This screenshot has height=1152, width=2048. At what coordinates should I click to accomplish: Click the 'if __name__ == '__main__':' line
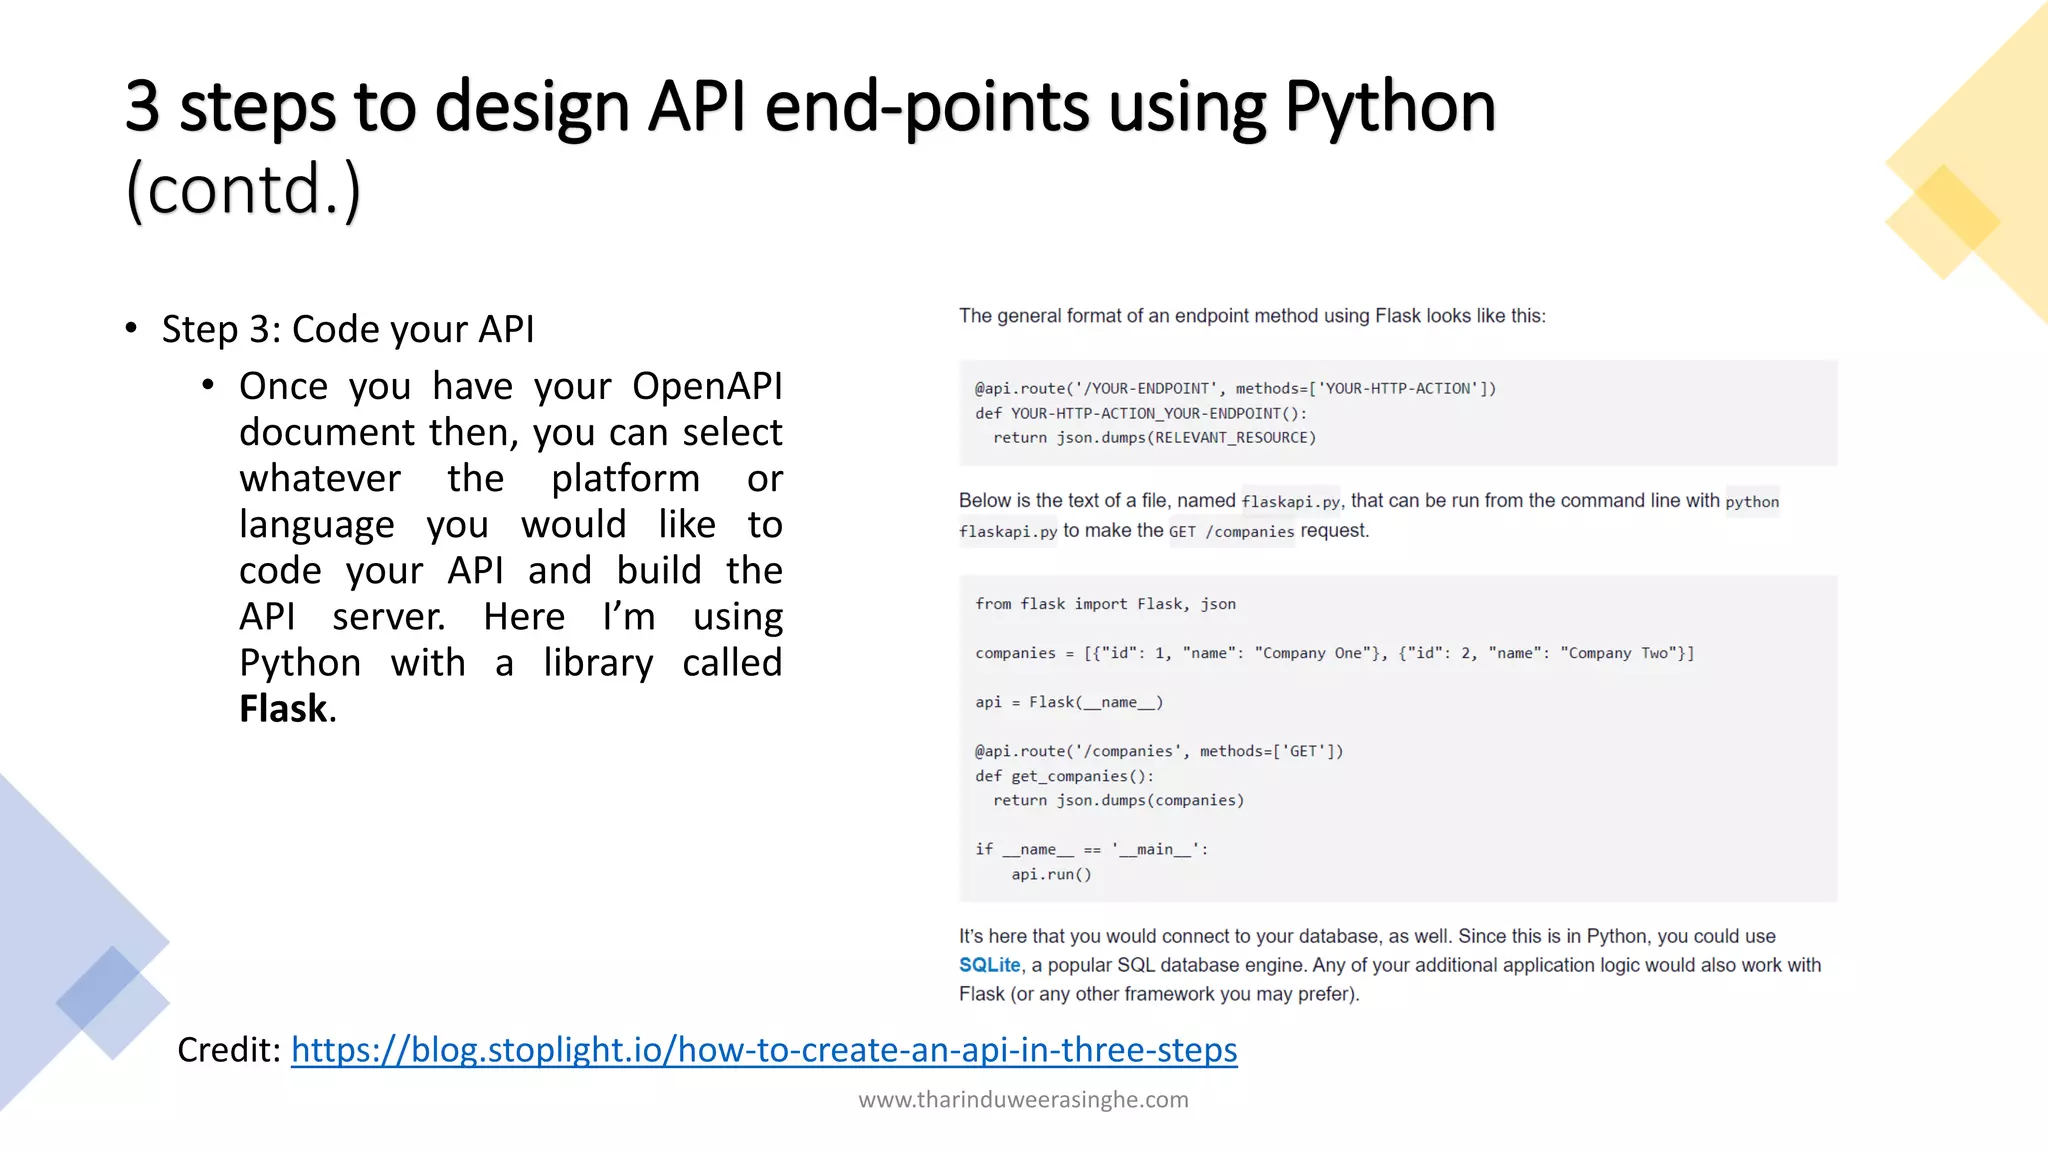point(1091,849)
